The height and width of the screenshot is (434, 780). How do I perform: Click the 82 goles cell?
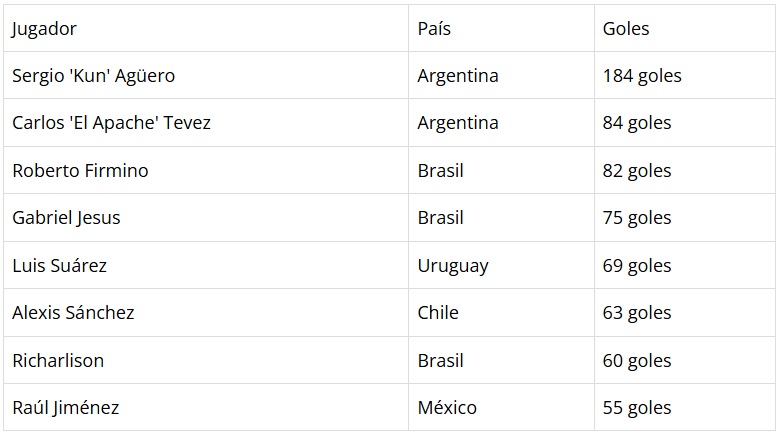[x=637, y=171]
